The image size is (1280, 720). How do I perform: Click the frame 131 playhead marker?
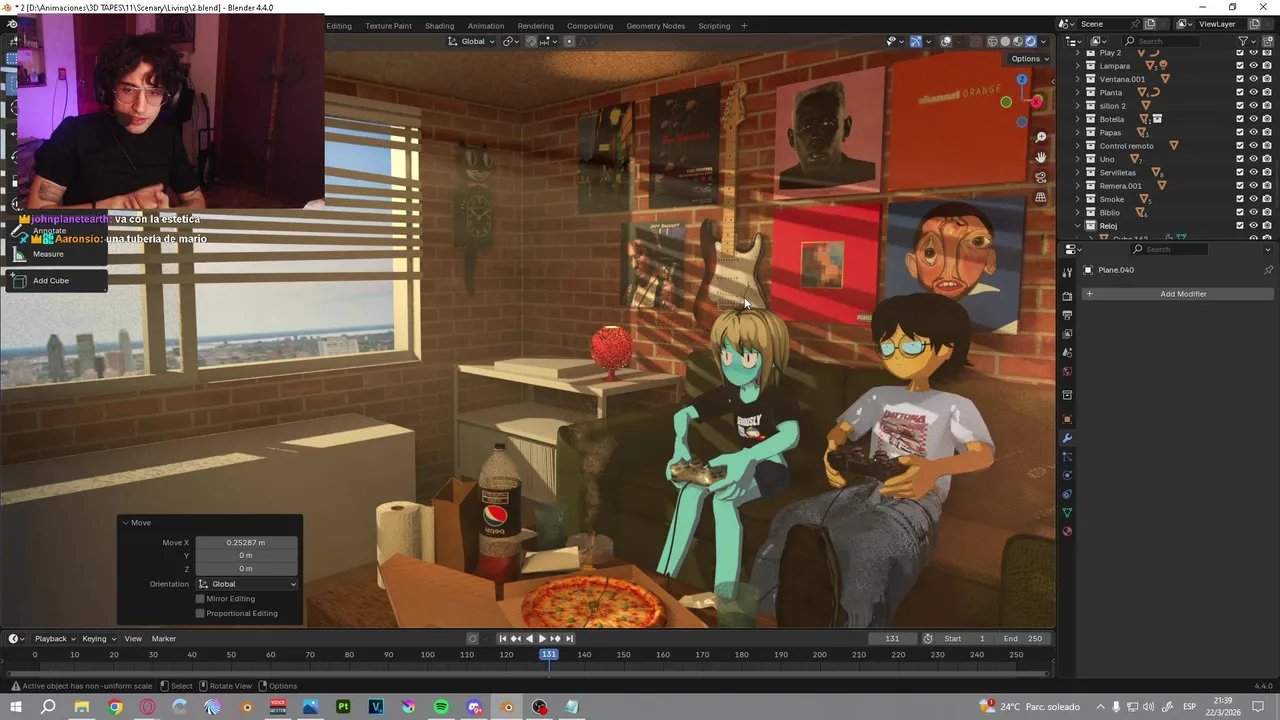(548, 654)
